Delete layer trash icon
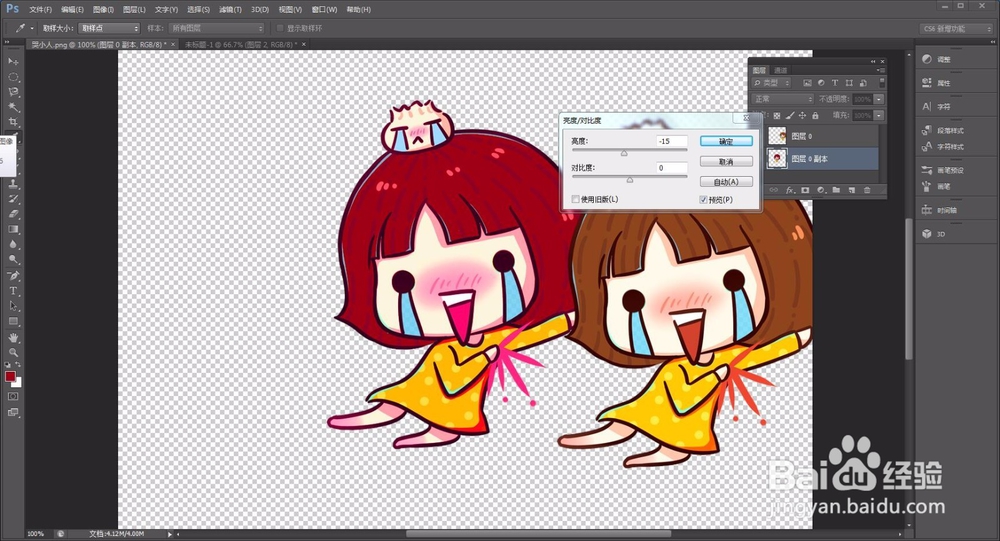Screen dimensions: 1000x541 pyautogui.click(x=867, y=190)
